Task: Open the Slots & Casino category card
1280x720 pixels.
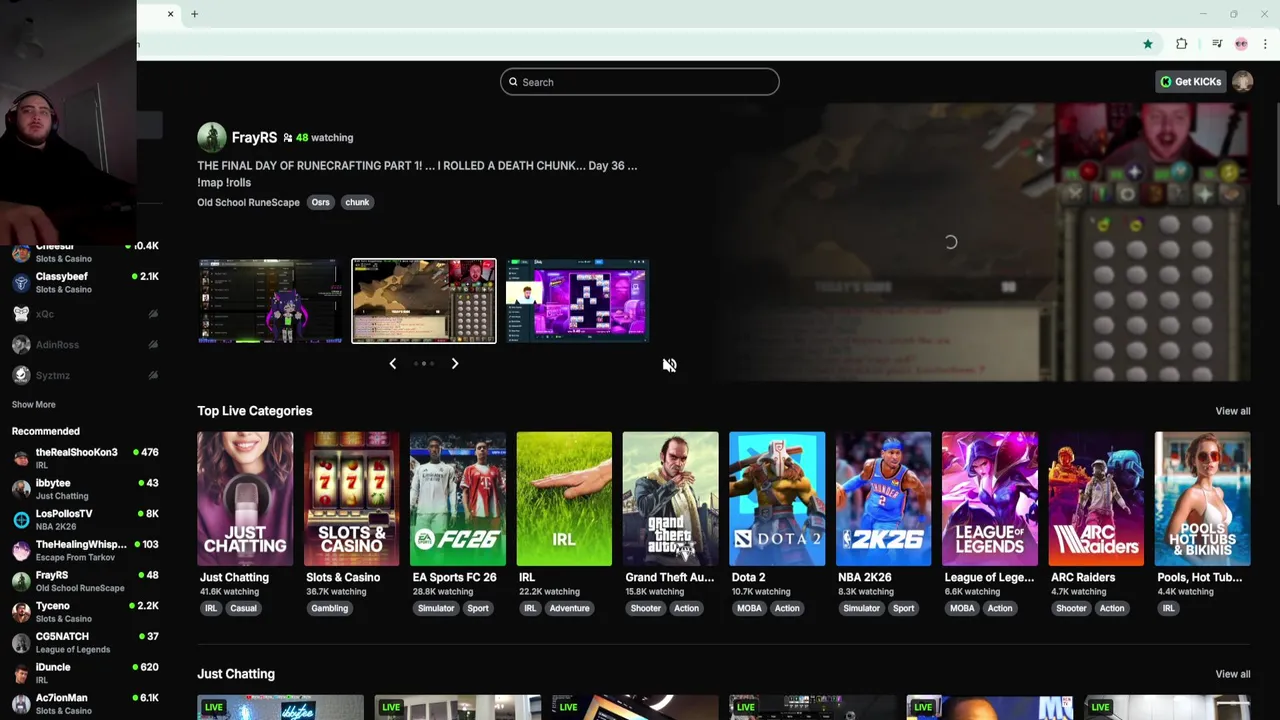Action: point(351,522)
